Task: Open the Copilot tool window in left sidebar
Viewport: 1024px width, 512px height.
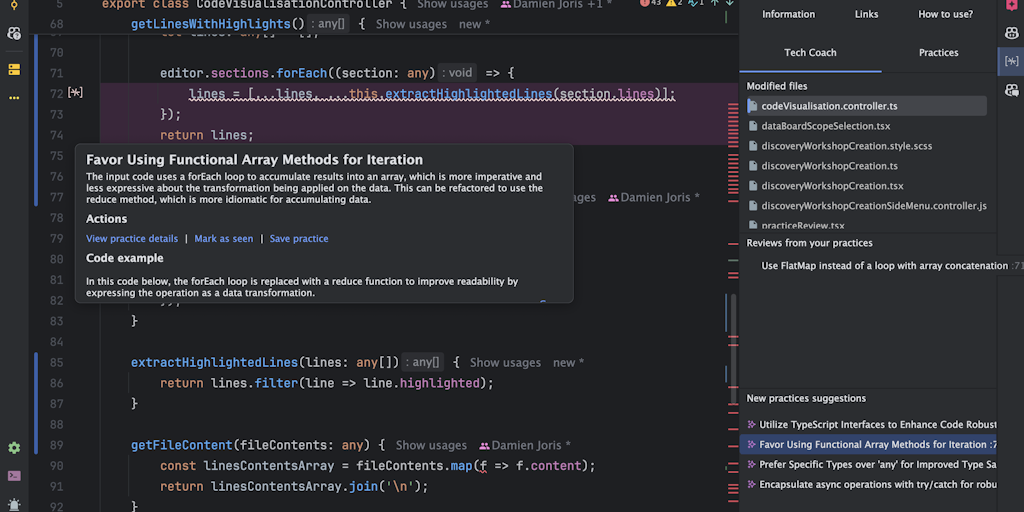Action: [x=14, y=33]
